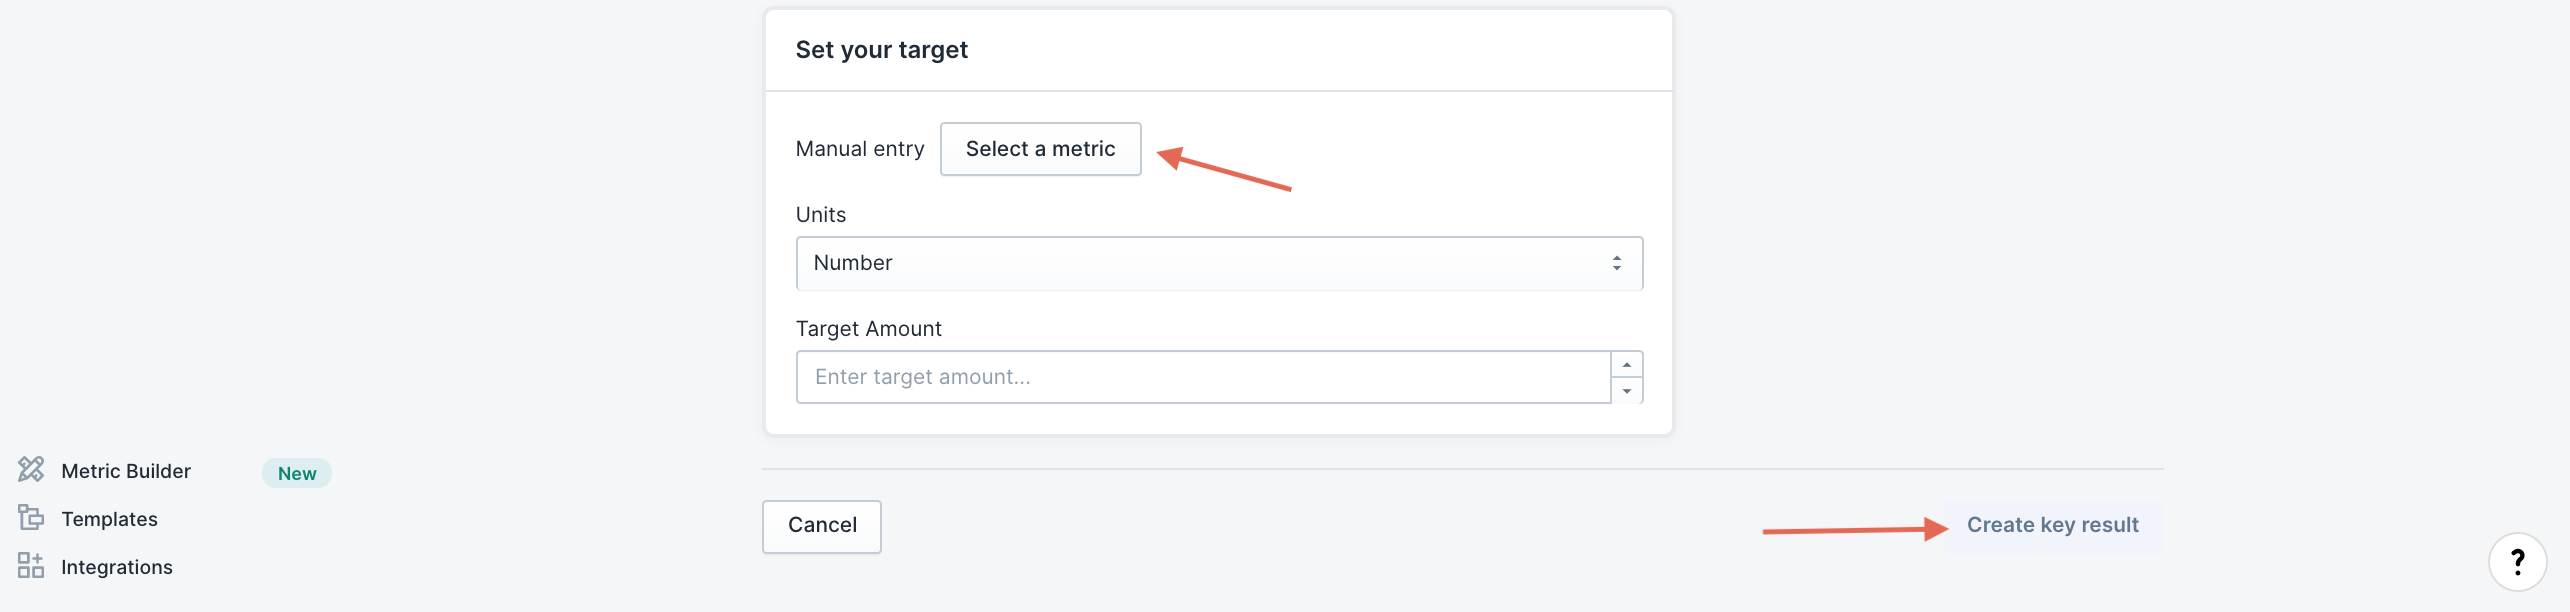
Task: Go to Integrations in the sidebar
Action: click(x=117, y=567)
